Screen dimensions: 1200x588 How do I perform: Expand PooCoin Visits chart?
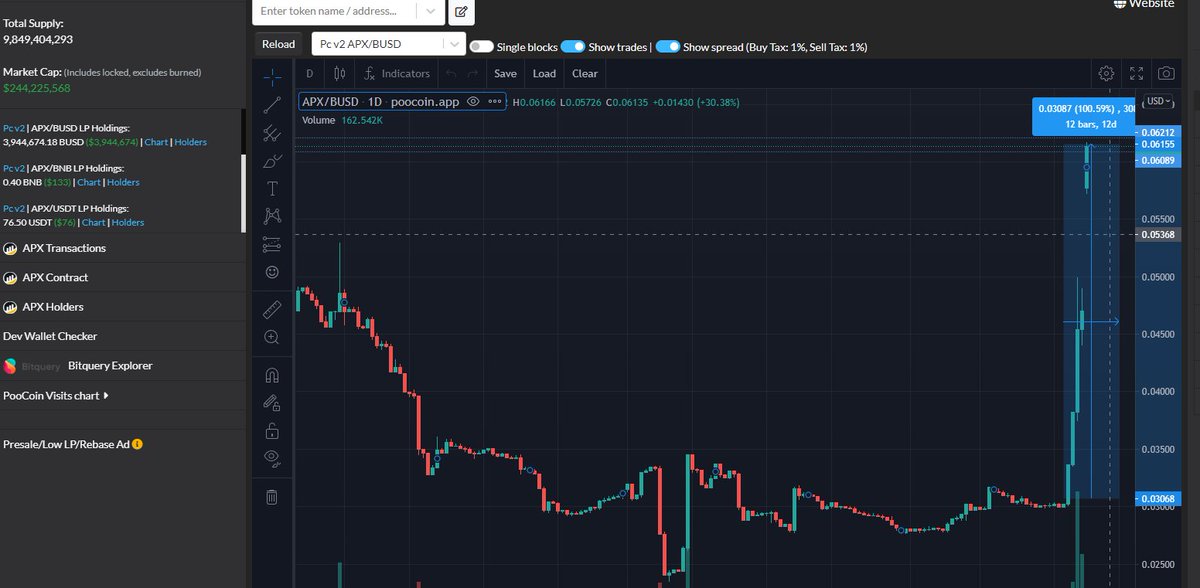tap(56, 395)
